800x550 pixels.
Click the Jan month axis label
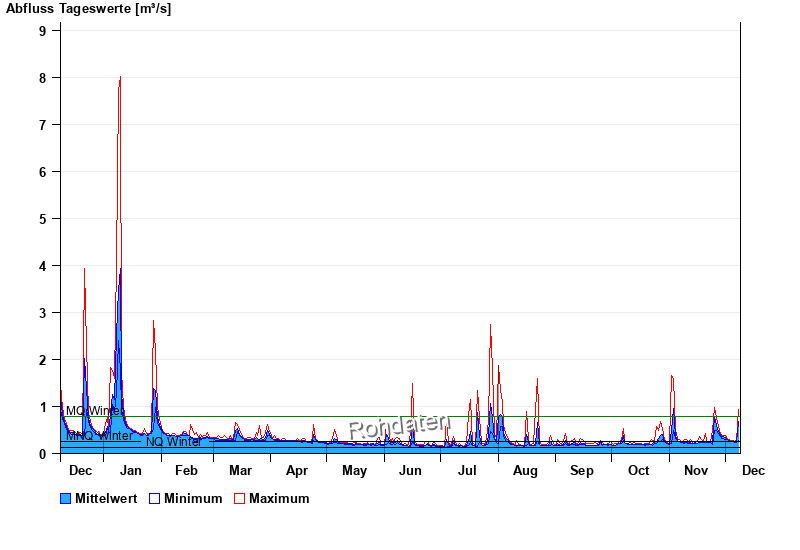[130, 470]
